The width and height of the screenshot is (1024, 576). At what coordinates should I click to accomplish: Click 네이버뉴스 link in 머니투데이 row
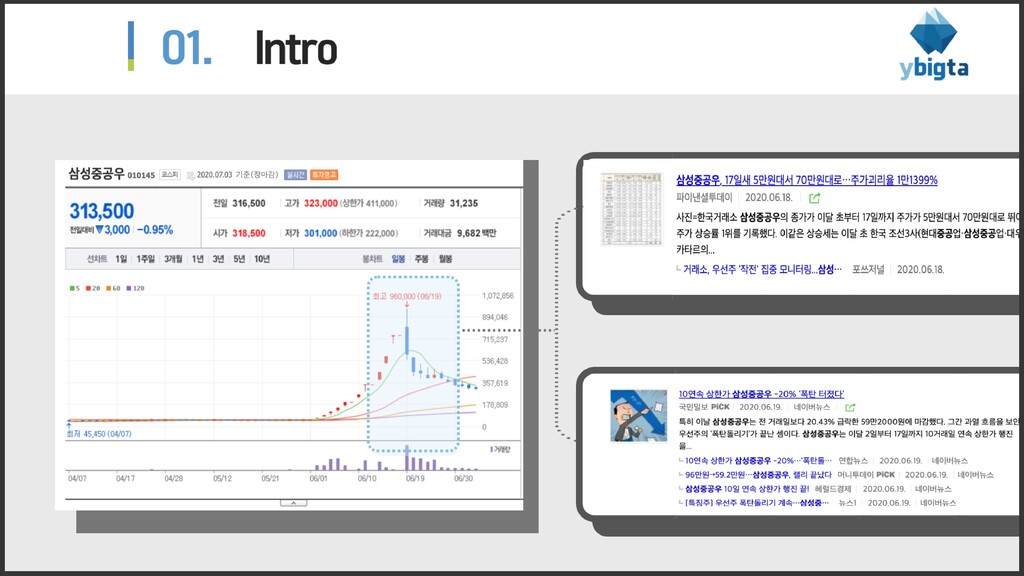click(975, 475)
